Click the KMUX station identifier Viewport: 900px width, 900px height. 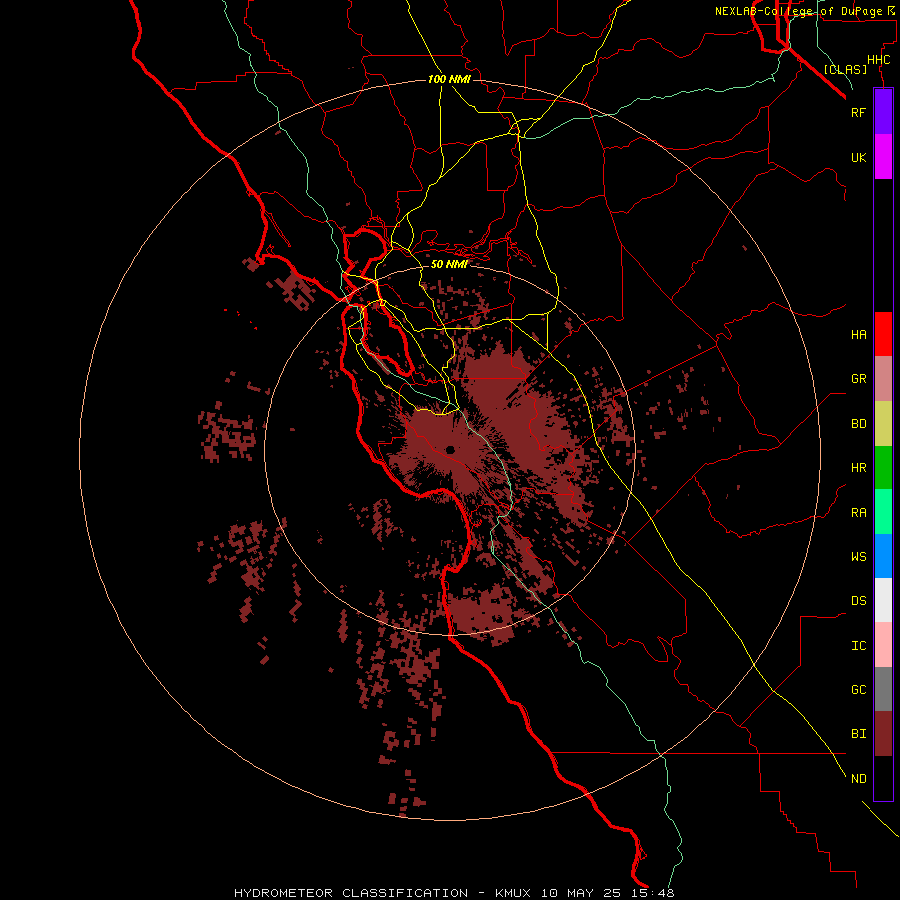[513, 893]
